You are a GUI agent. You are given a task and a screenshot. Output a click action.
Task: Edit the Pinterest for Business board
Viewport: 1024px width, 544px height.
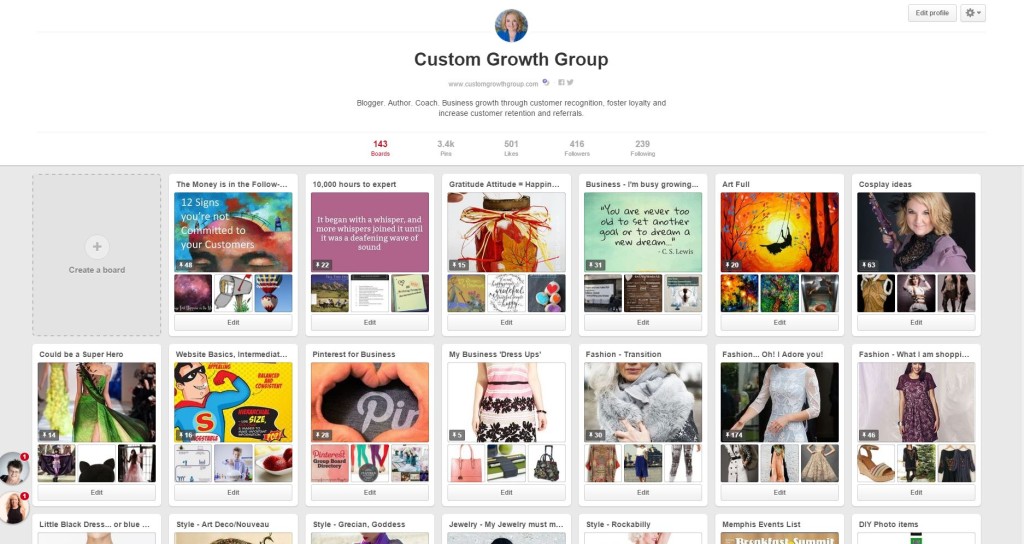click(370, 492)
